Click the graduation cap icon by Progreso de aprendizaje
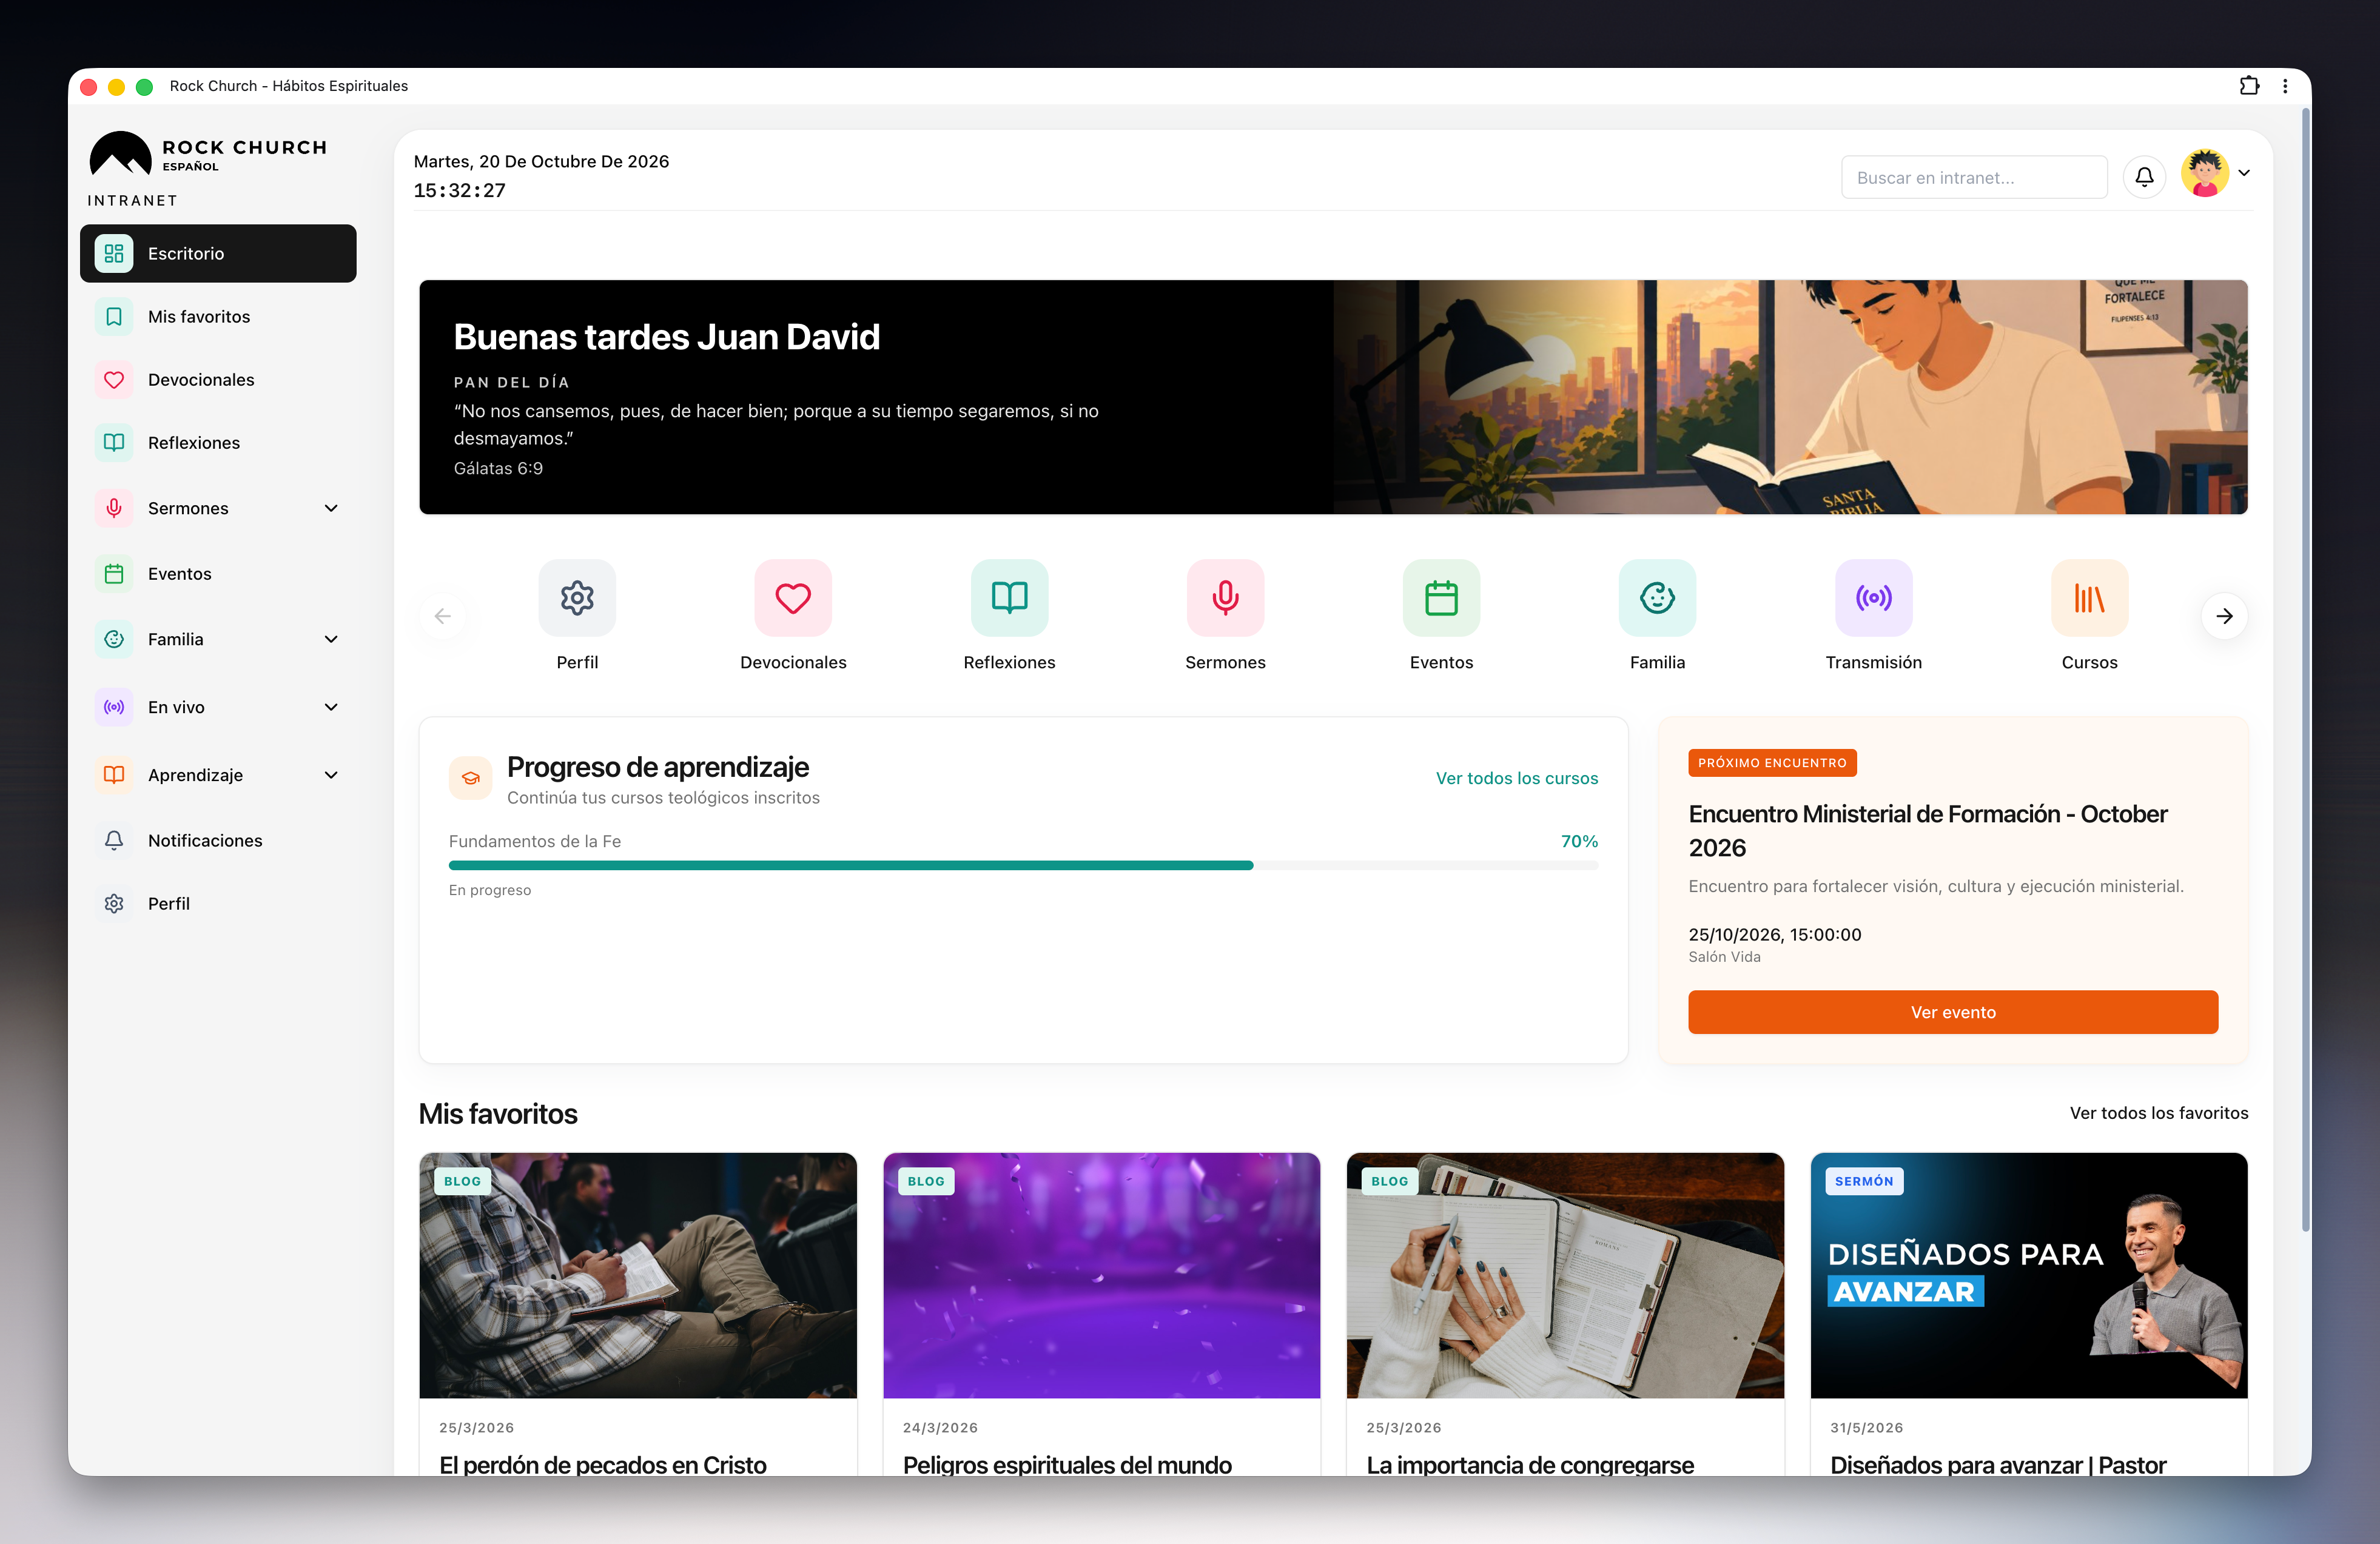The height and width of the screenshot is (1544, 2380). 470,778
